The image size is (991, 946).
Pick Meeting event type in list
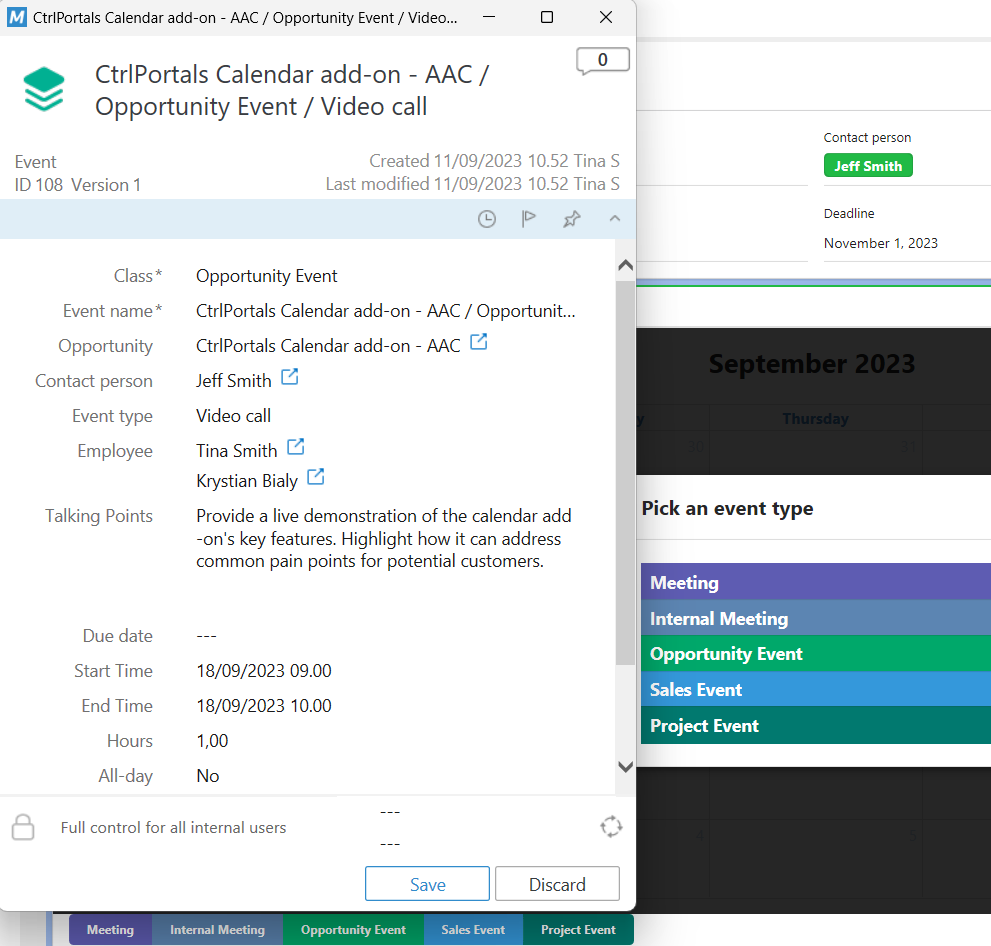pyautogui.click(x=816, y=581)
